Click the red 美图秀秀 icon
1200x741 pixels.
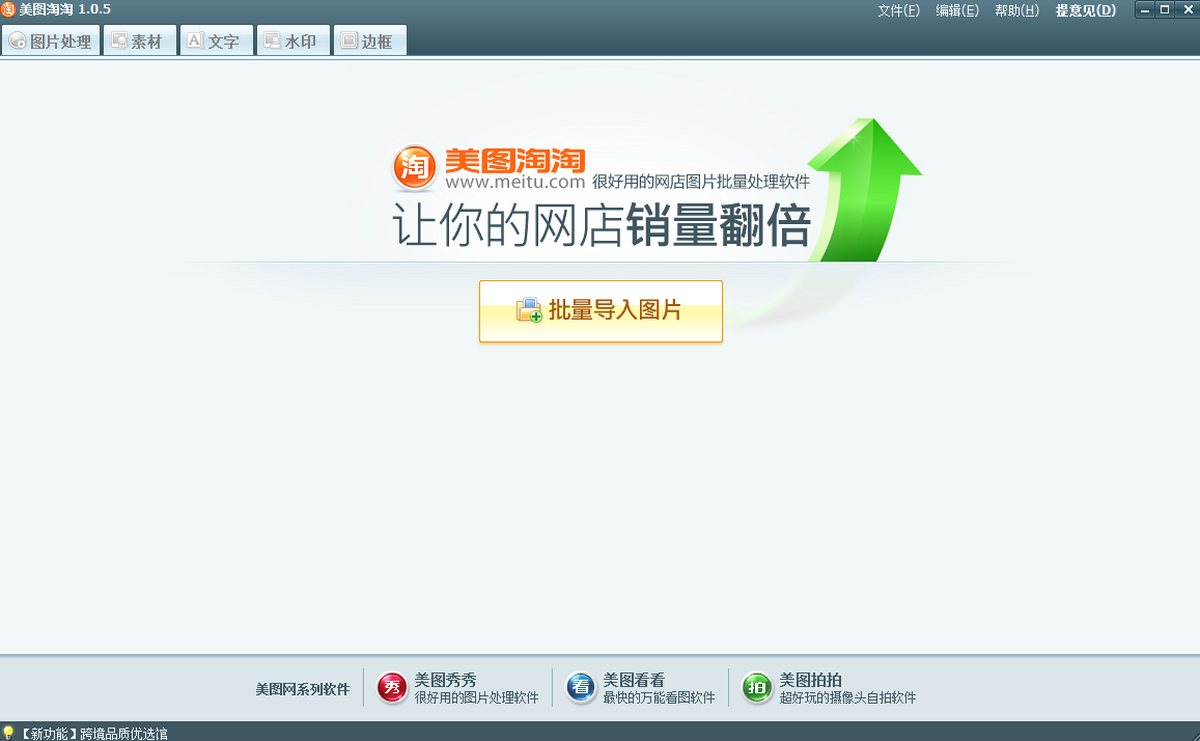tap(392, 687)
